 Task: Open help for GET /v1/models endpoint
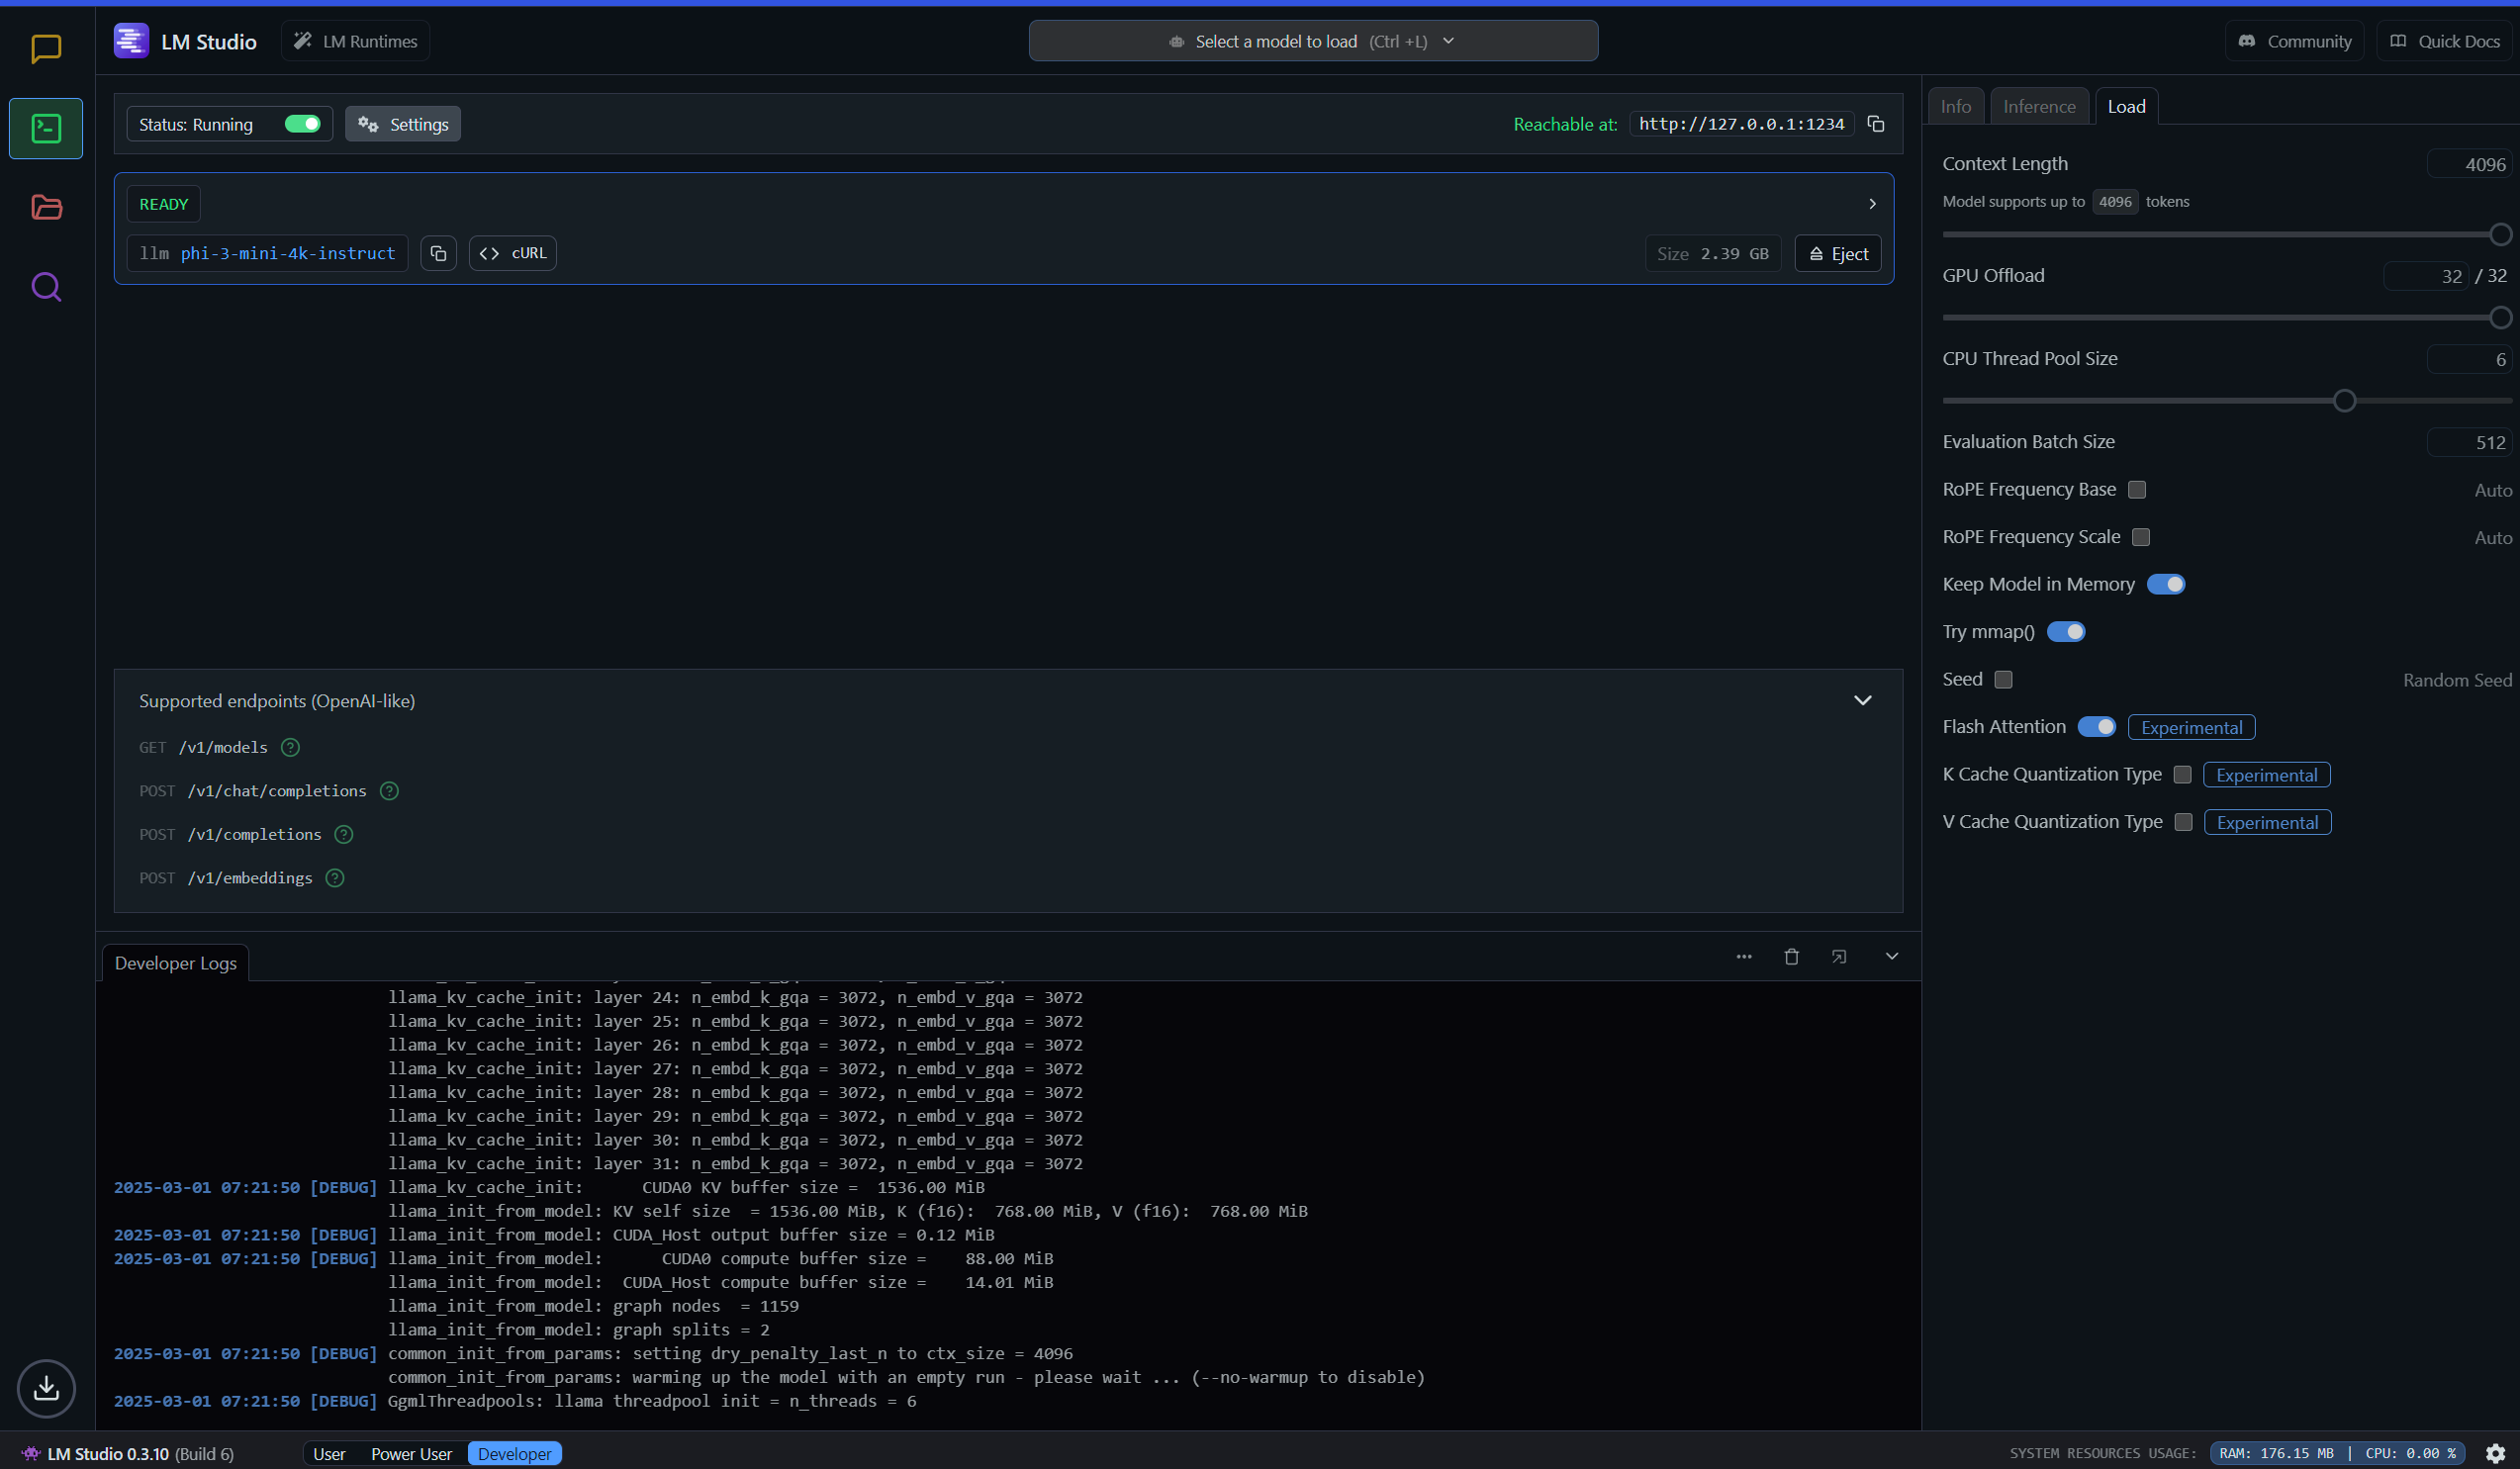click(x=290, y=747)
